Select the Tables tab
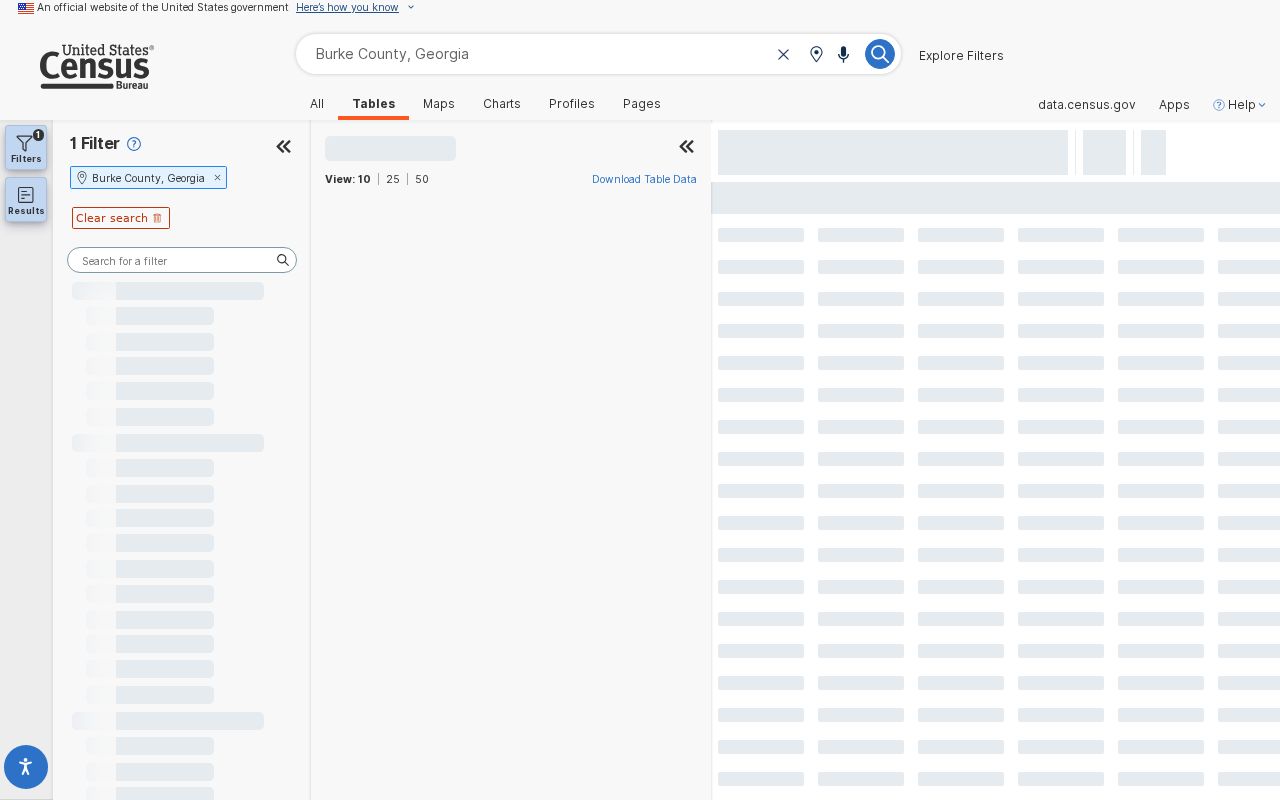This screenshot has width=1280, height=800. [374, 104]
